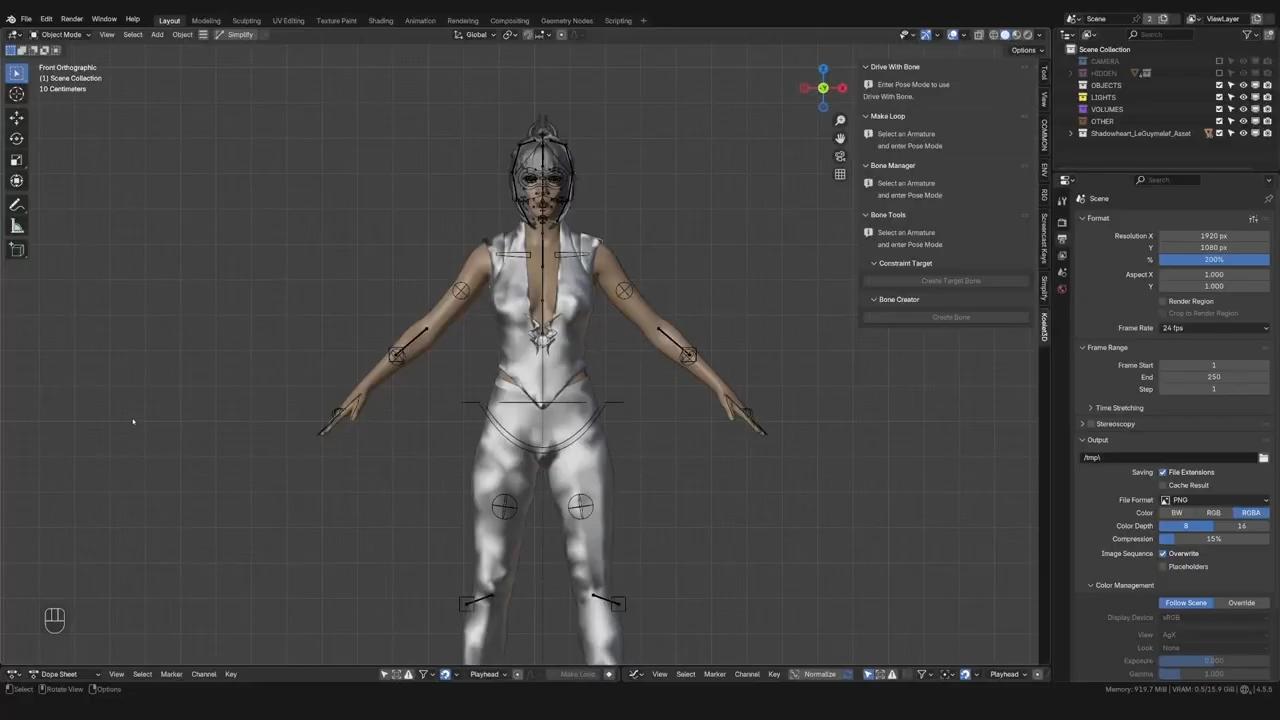
Task: Toggle the Overwrite checkbox
Action: point(1163,554)
